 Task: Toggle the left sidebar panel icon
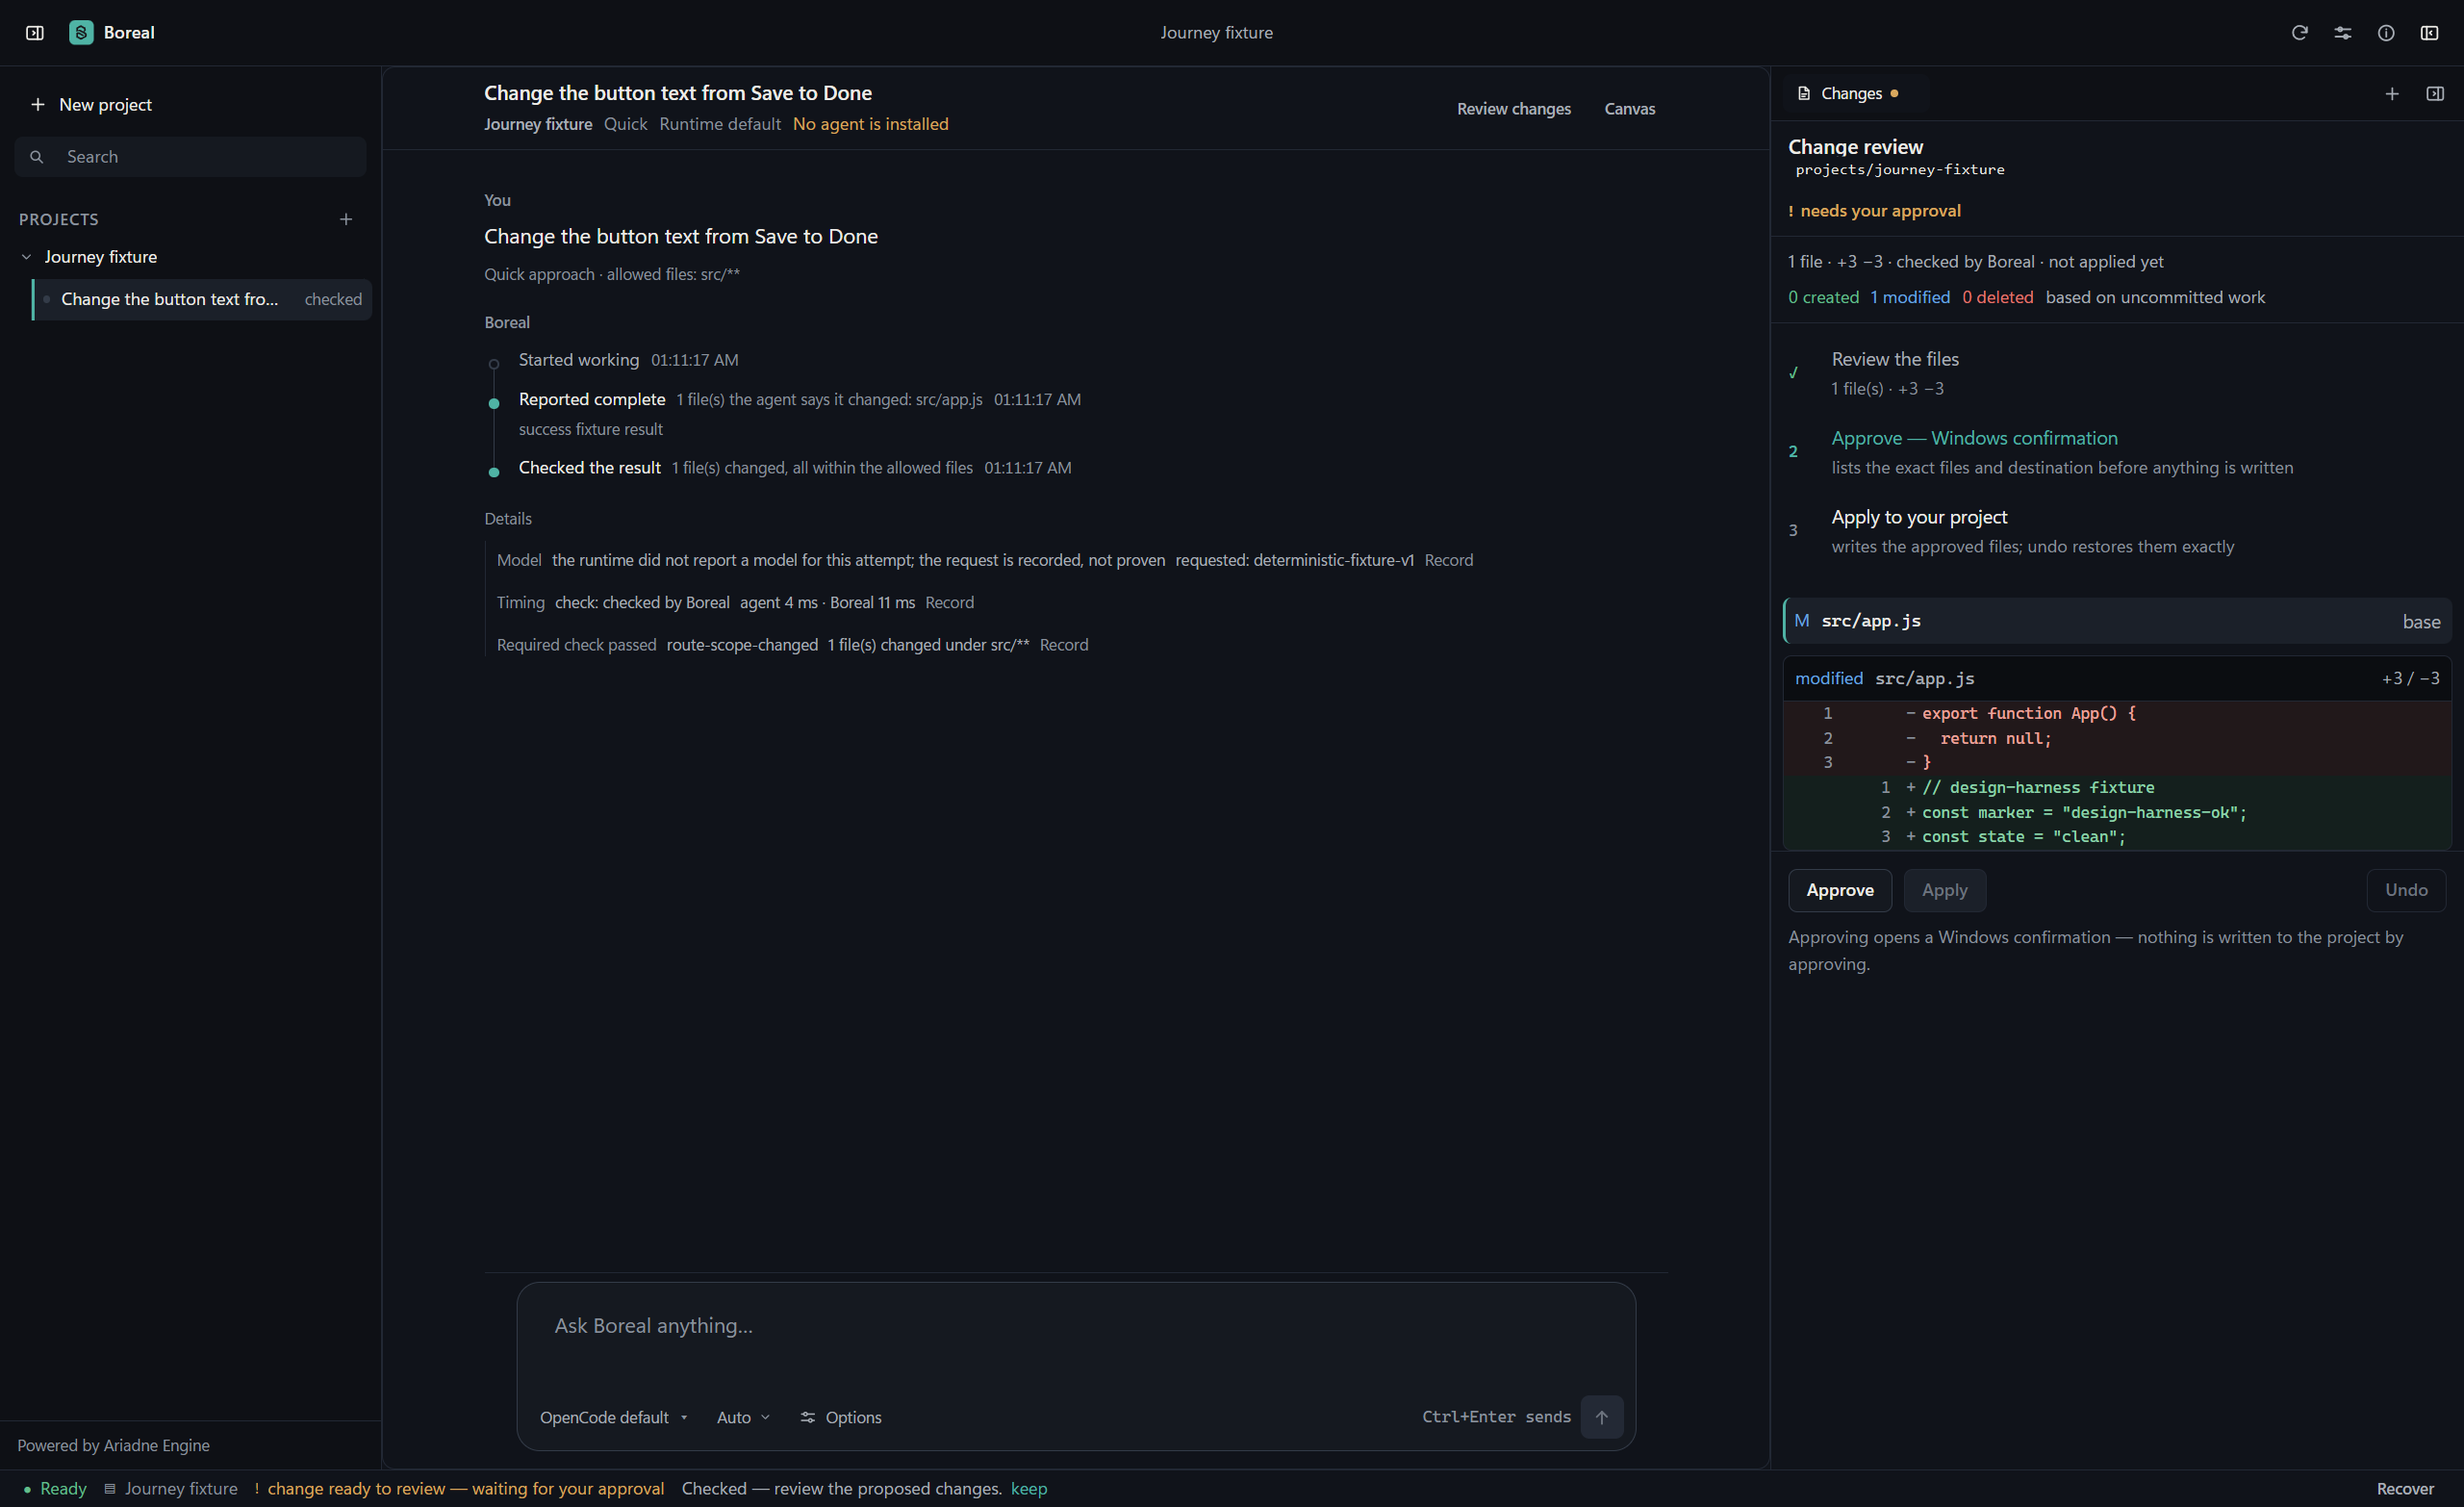[35, 33]
